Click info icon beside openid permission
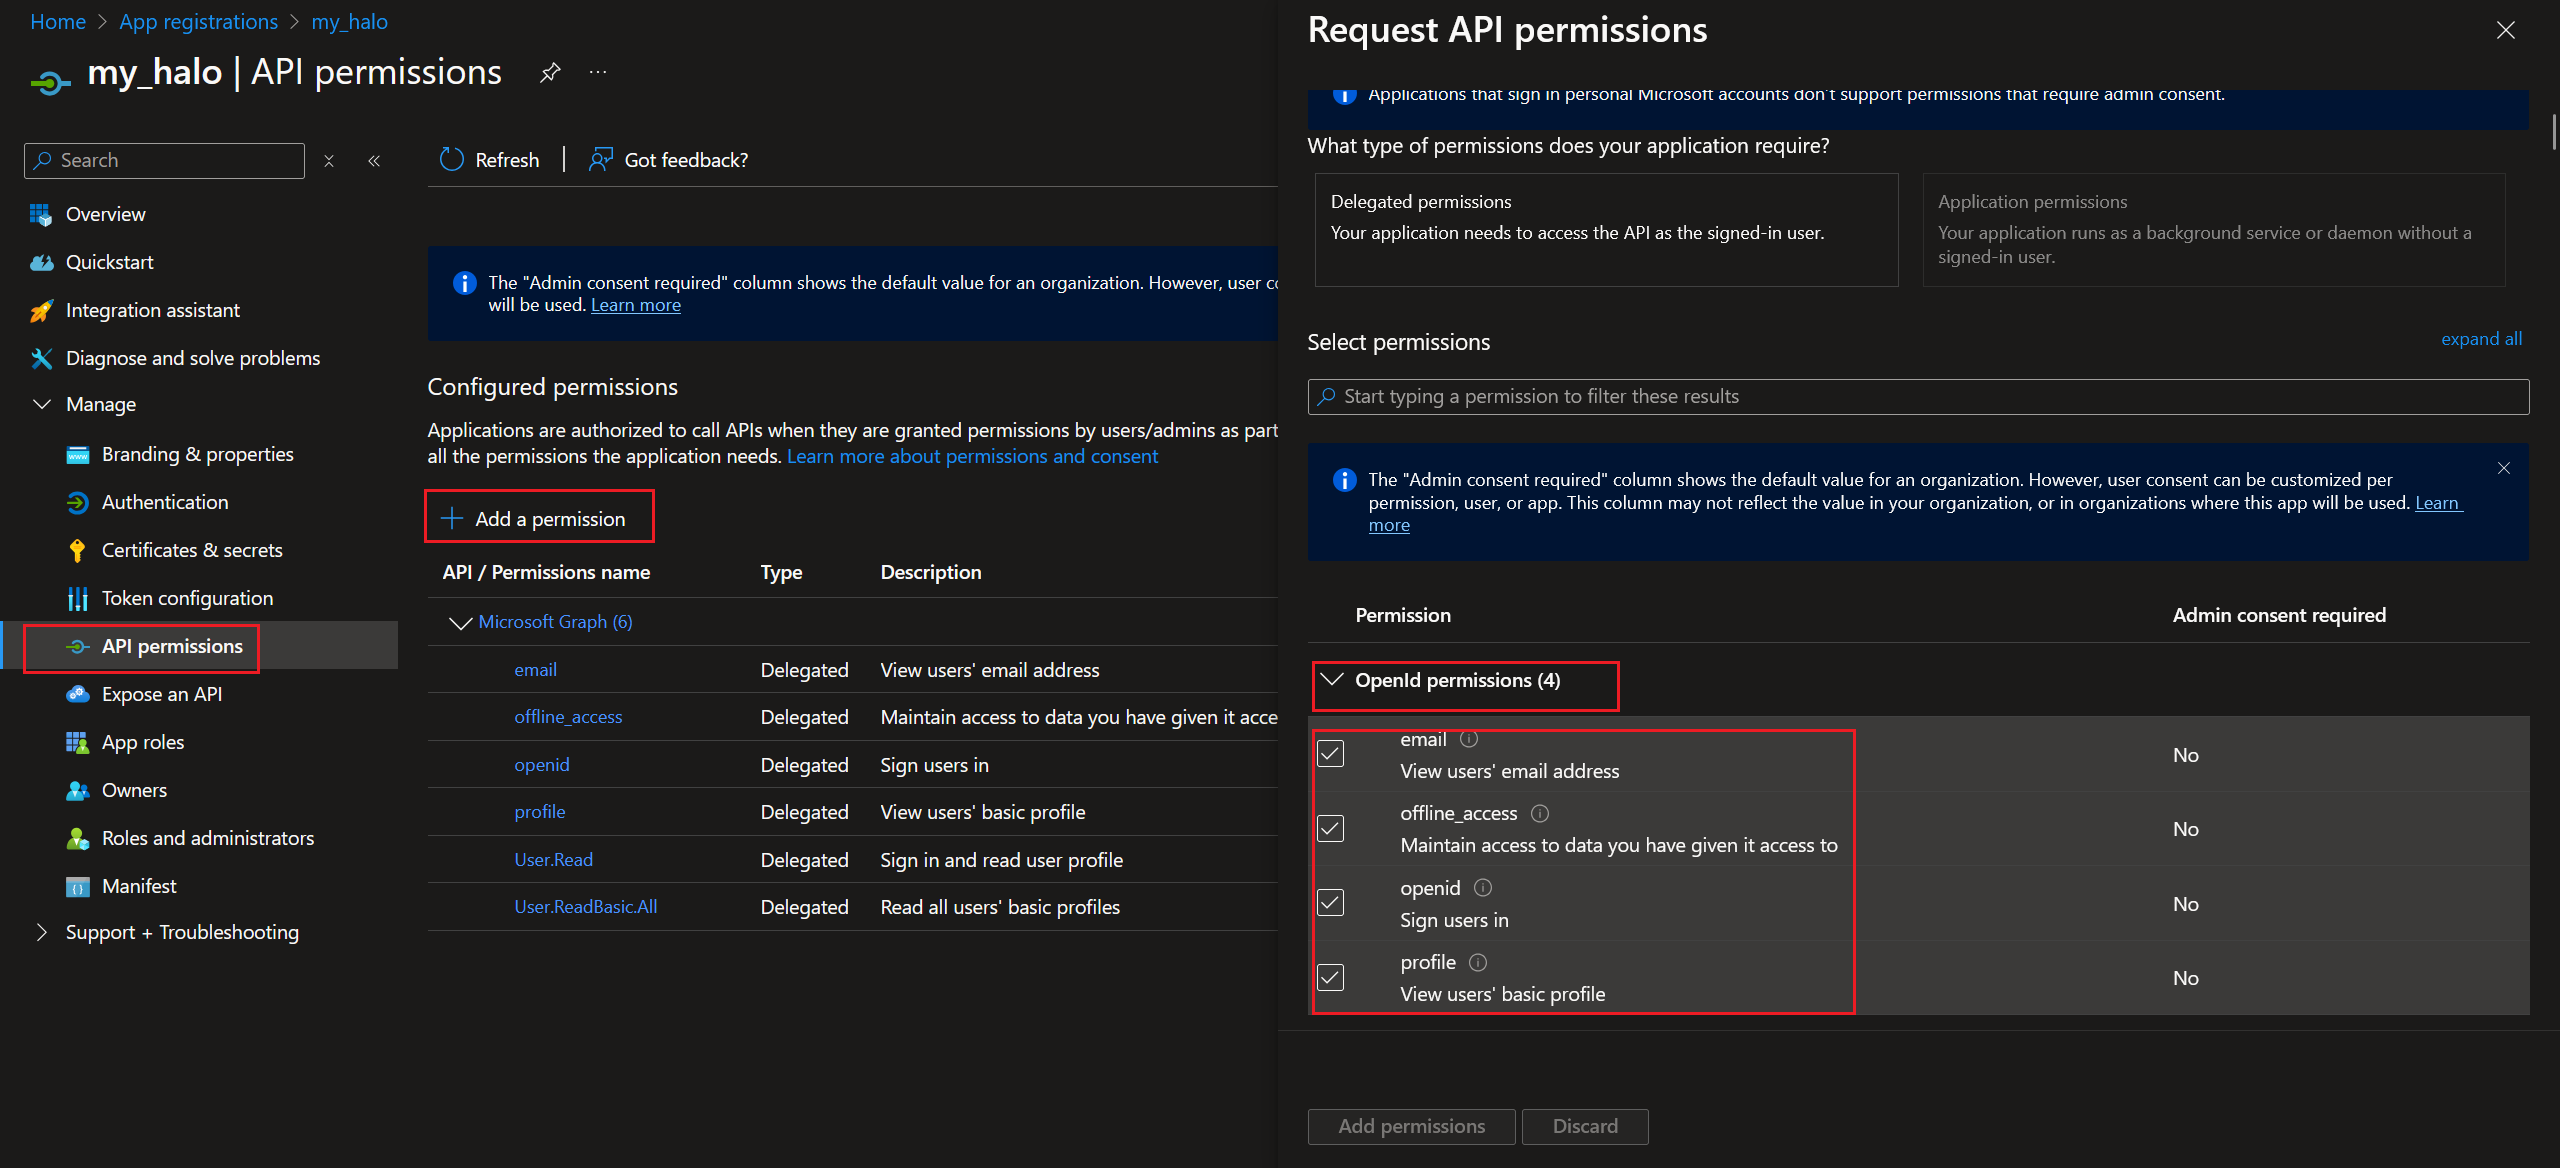The height and width of the screenshot is (1168, 2560). tap(1483, 888)
